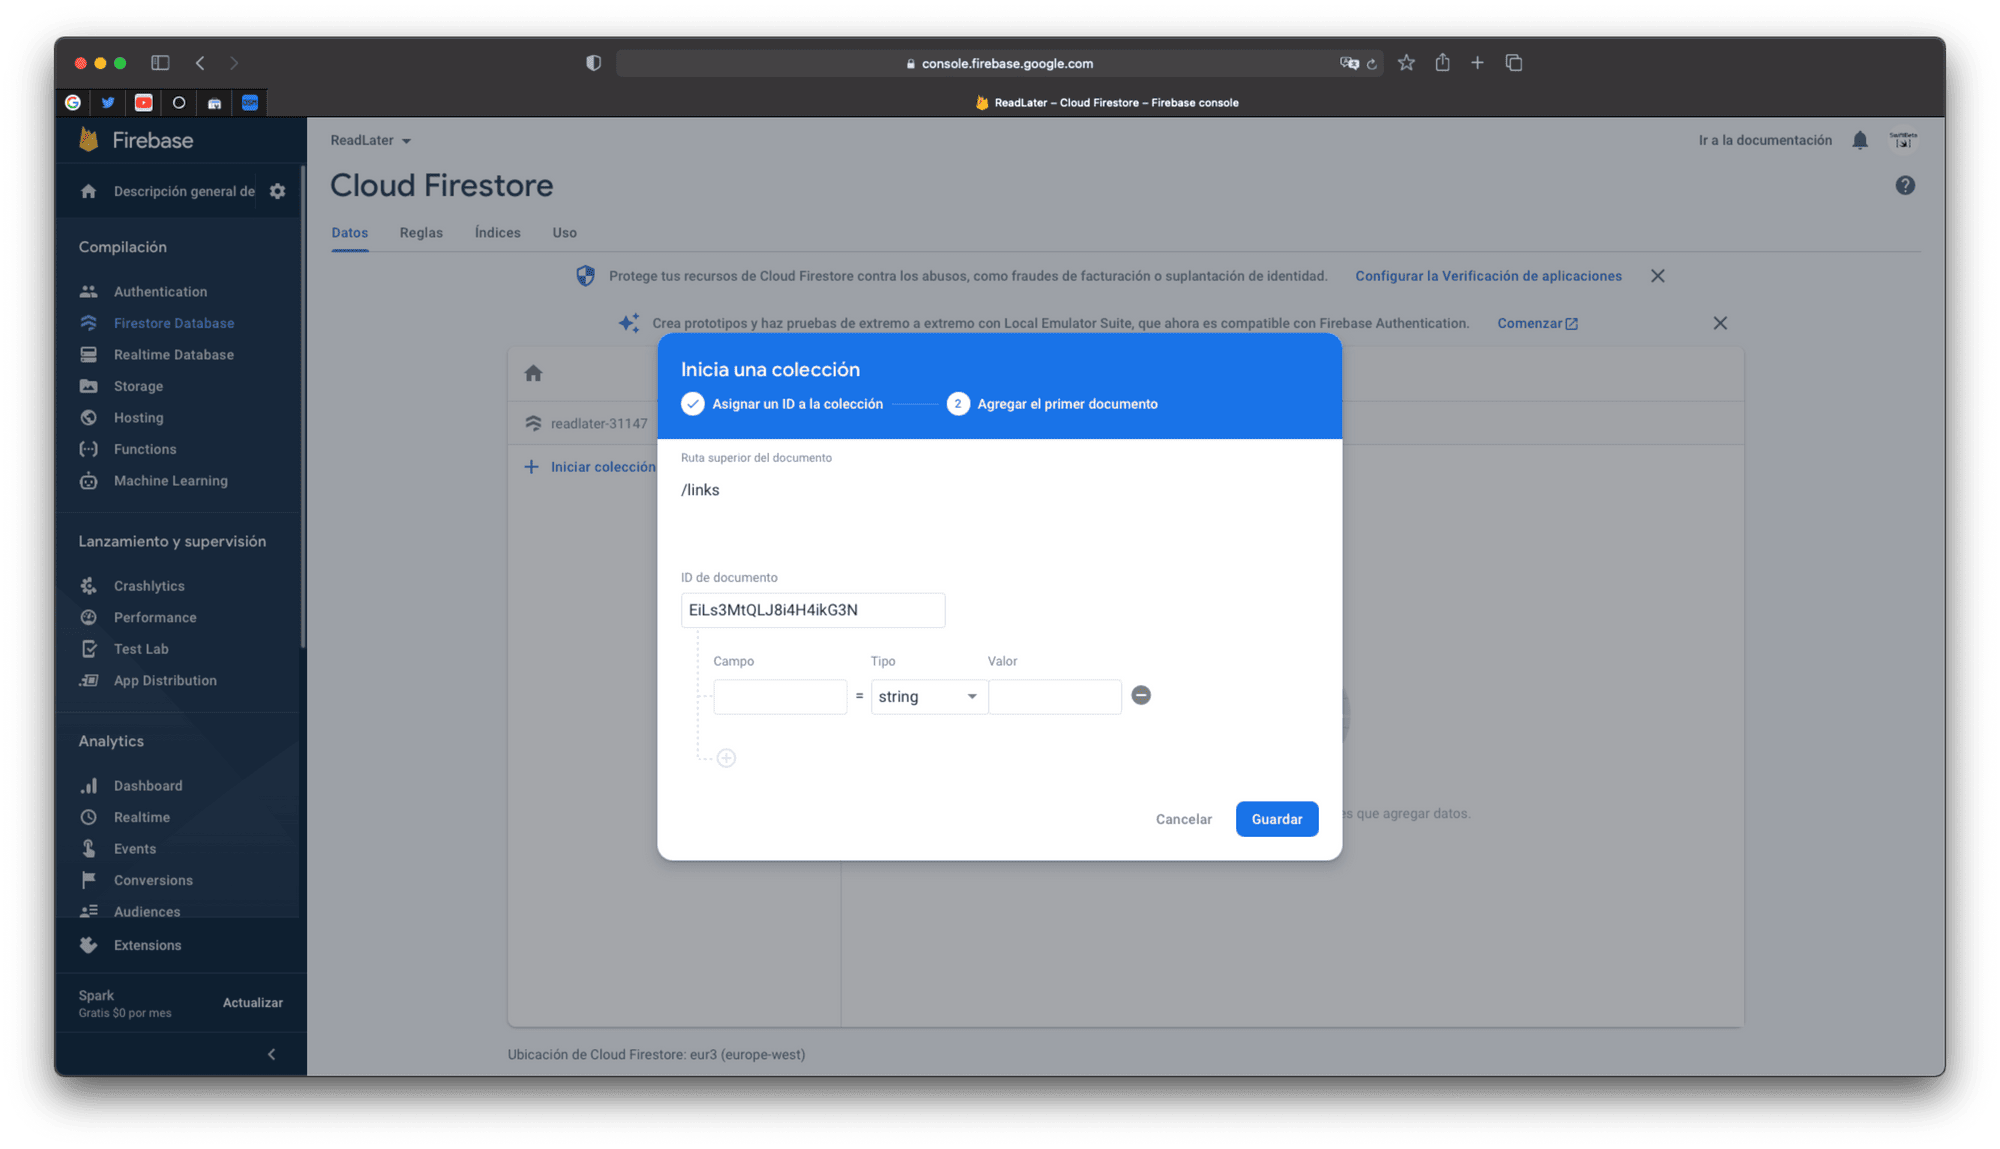Switch to the Datos tab
The width and height of the screenshot is (2000, 1149).
tap(349, 232)
